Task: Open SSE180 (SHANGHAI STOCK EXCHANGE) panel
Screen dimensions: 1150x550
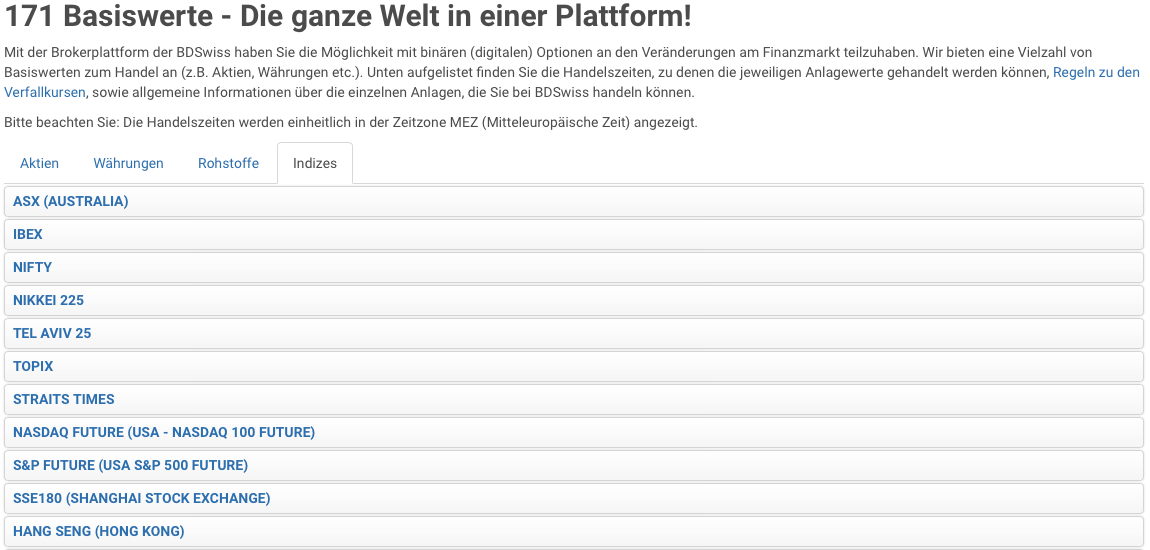Action: (574, 499)
